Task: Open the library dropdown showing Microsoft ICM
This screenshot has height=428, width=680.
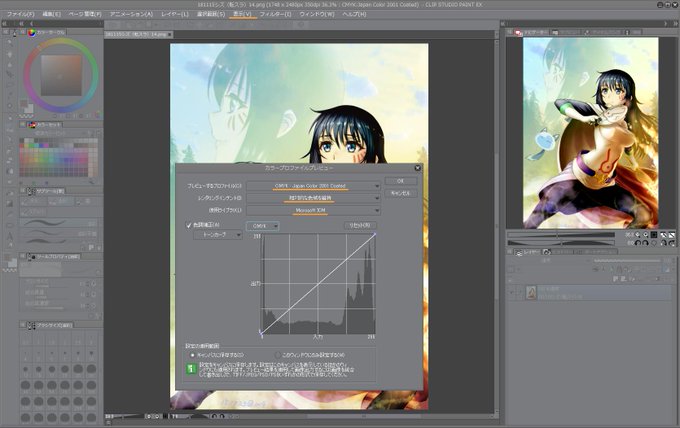Action: [314, 210]
